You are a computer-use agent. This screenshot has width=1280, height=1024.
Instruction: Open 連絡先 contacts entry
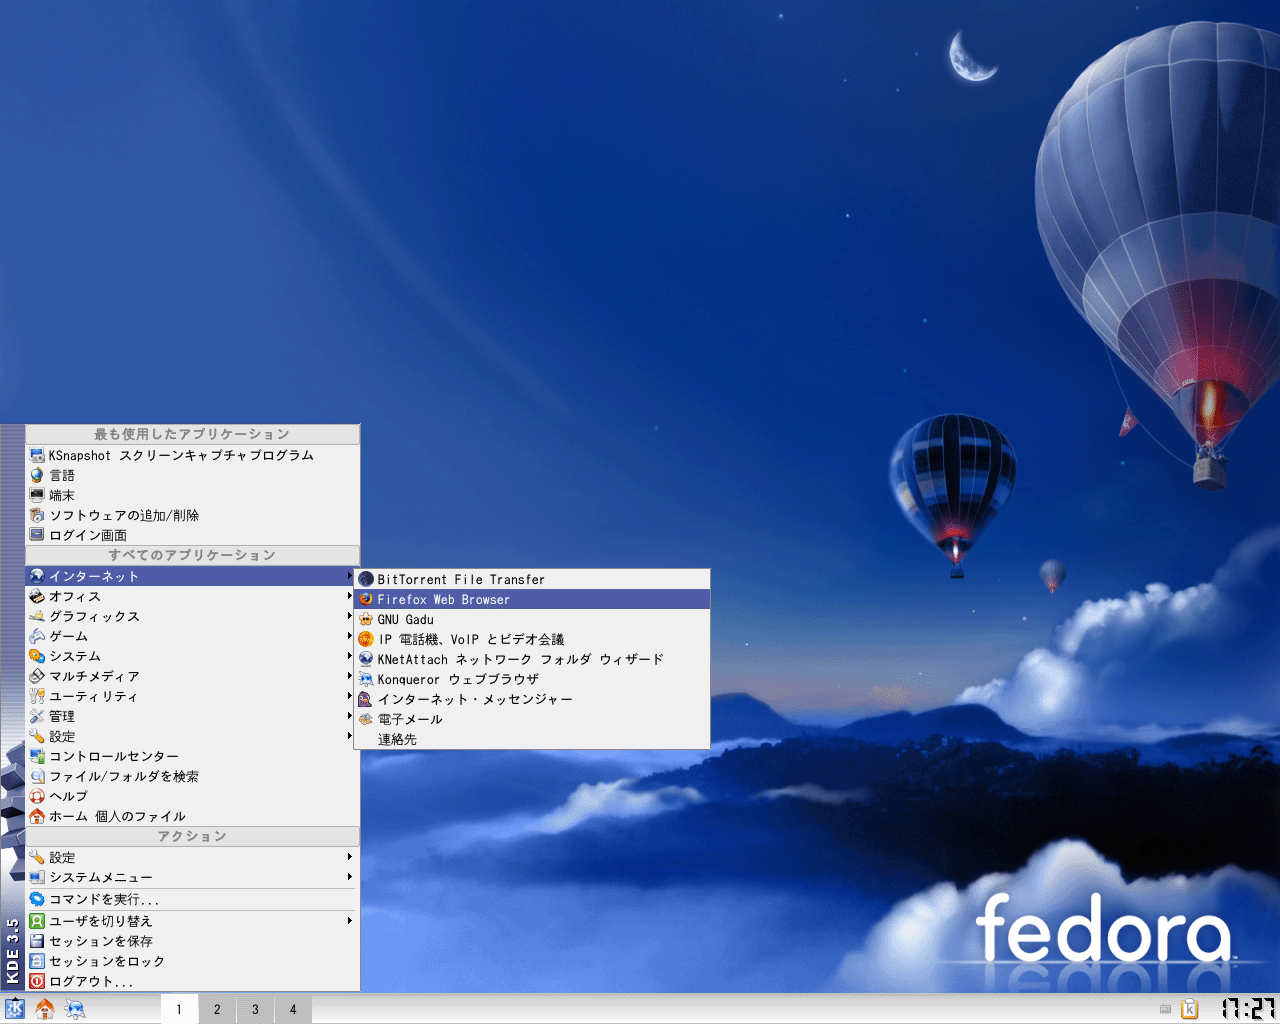tap(532, 739)
